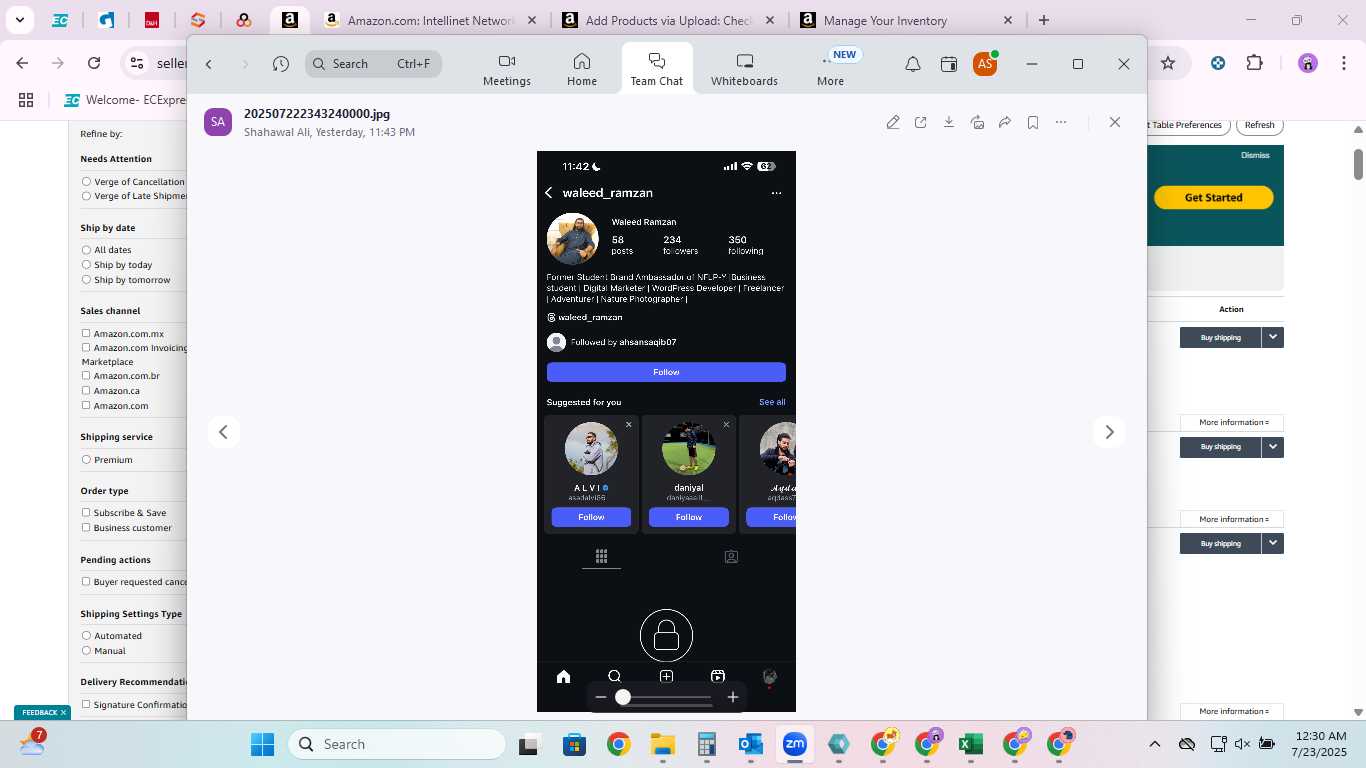Select the Automated shipping settings radio
The height and width of the screenshot is (768, 1366).
click(x=86, y=636)
